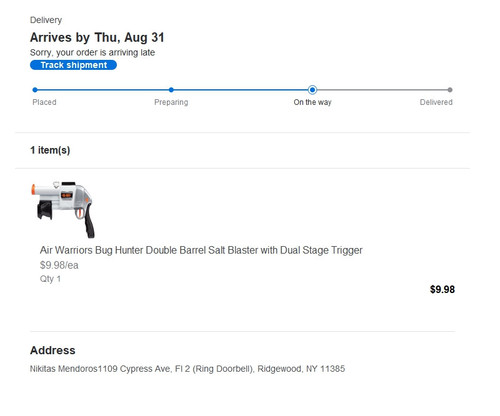Click the bold $9.98 item total
The image size is (500, 416).
point(442,289)
